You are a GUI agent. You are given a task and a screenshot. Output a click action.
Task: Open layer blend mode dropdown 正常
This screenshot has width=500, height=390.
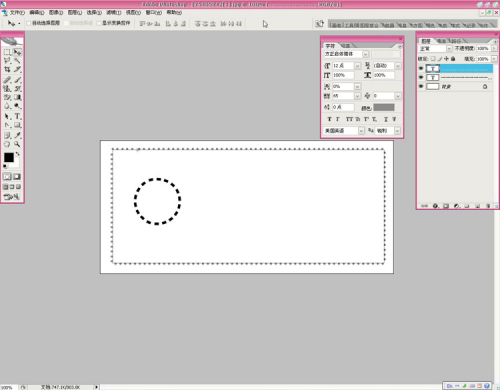coord(449,49)
